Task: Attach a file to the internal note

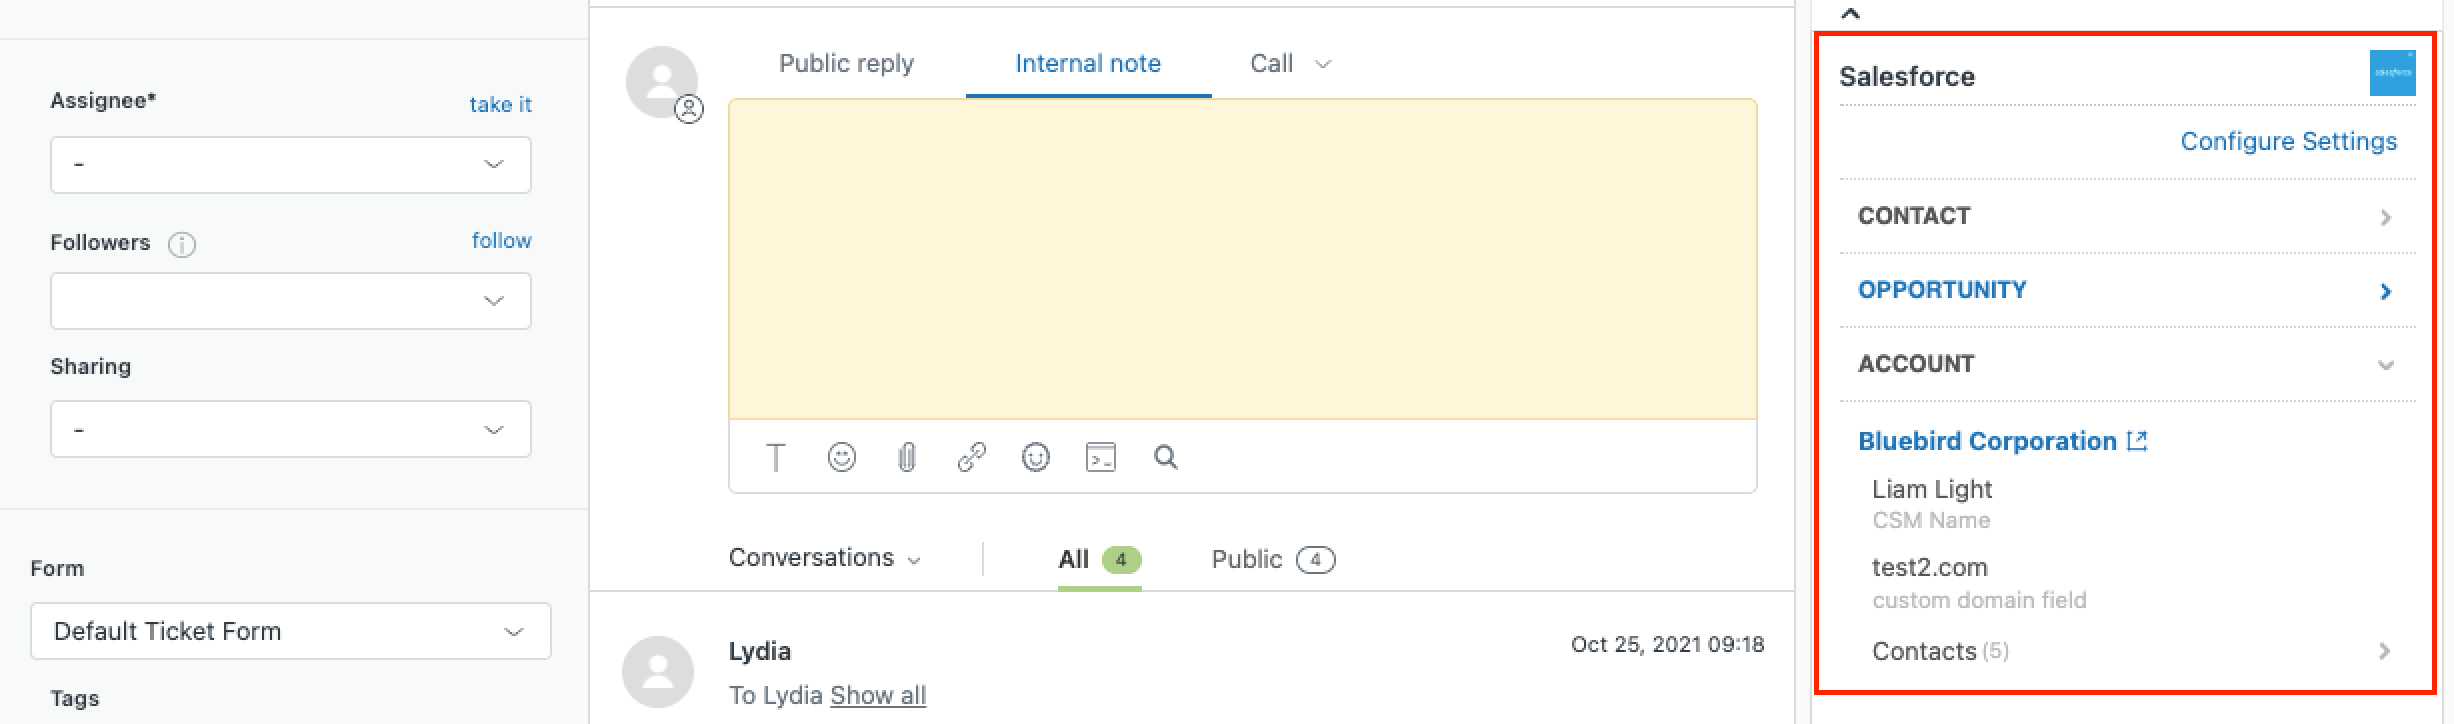Action: coord(906,458)
